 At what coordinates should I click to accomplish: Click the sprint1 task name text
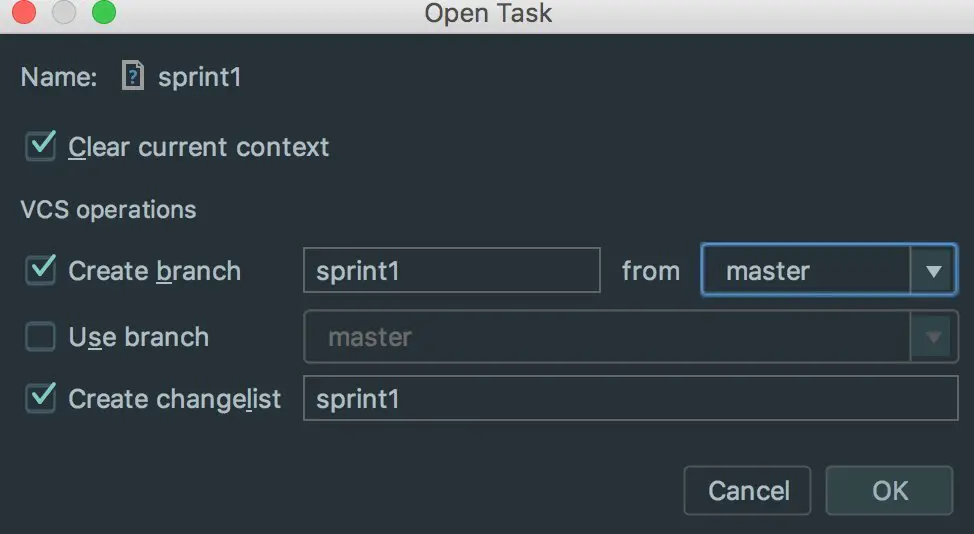point(200,77)
